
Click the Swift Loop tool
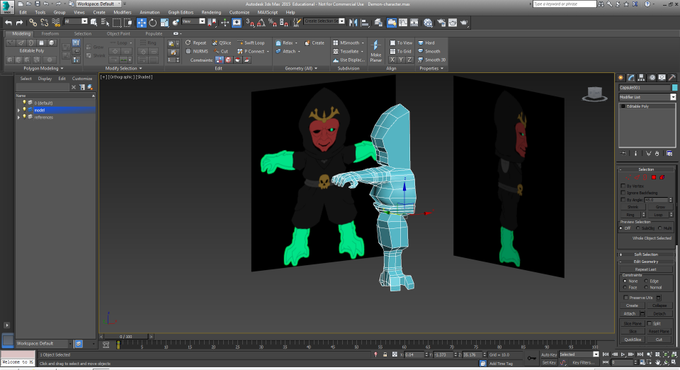point(251,43)
